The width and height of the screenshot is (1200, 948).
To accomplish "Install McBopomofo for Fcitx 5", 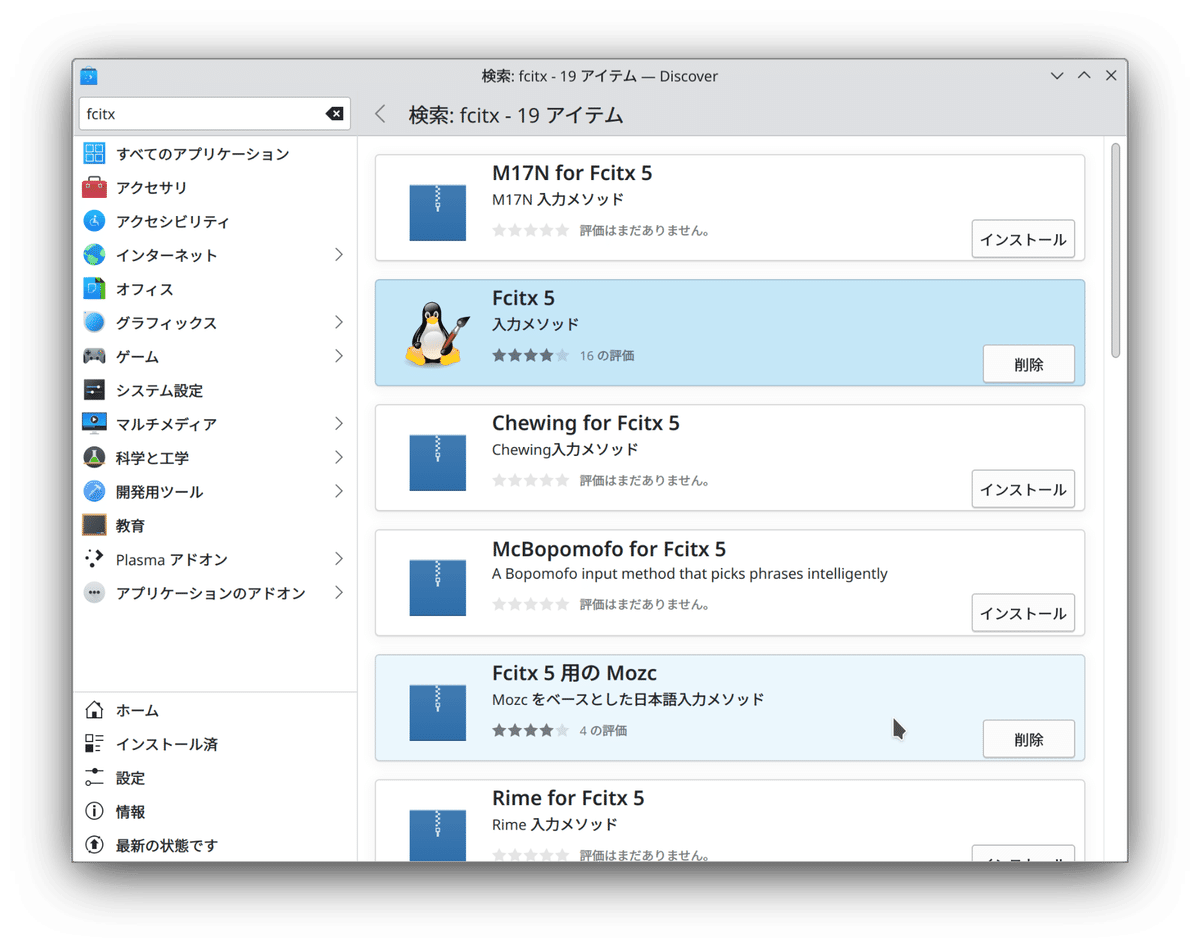I will point(1023,613).
